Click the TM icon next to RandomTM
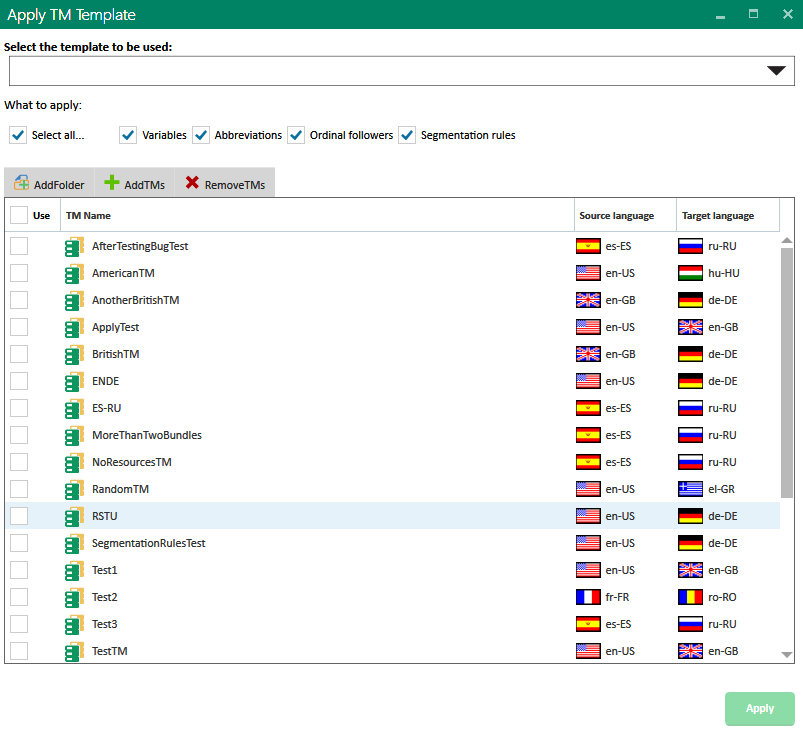The width and height of the screenshot is (803, 733). (x=74, y=490)
